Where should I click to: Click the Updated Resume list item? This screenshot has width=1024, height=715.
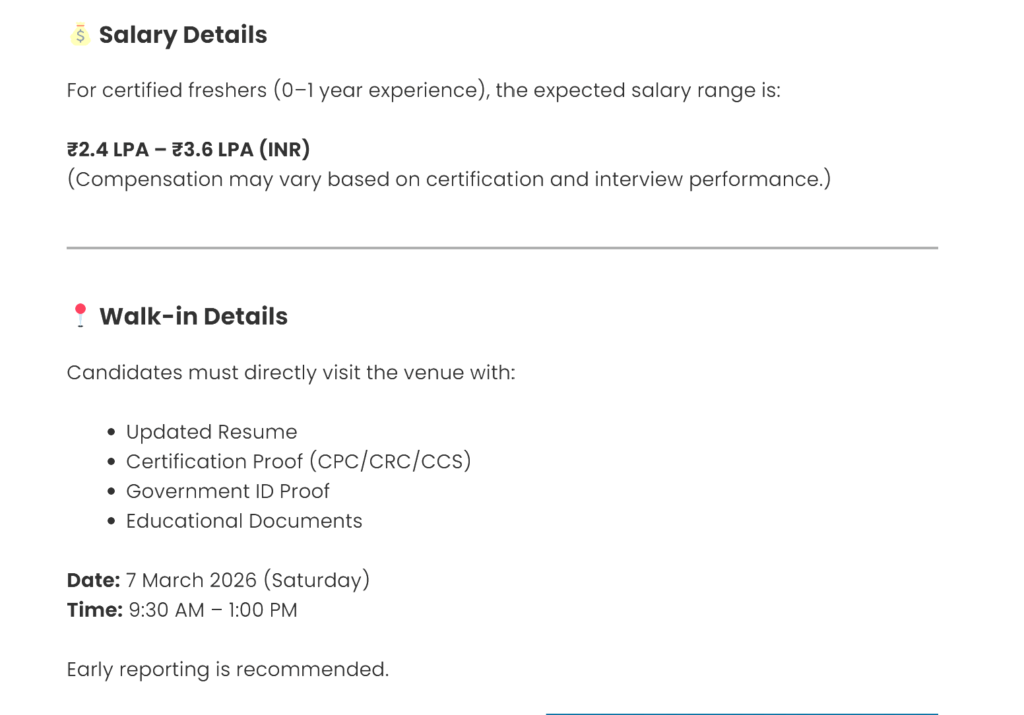pyautogui.click(x=211, y=432)
